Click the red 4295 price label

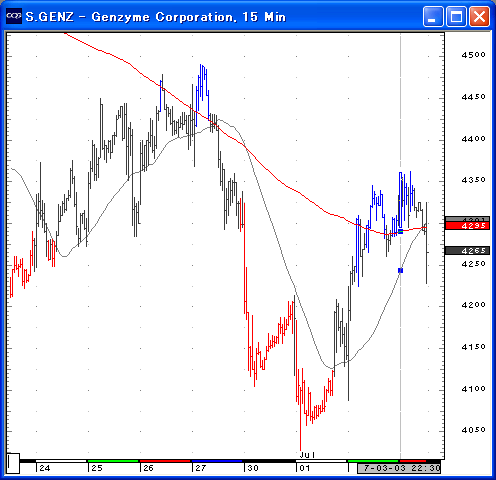pos(467,226)
